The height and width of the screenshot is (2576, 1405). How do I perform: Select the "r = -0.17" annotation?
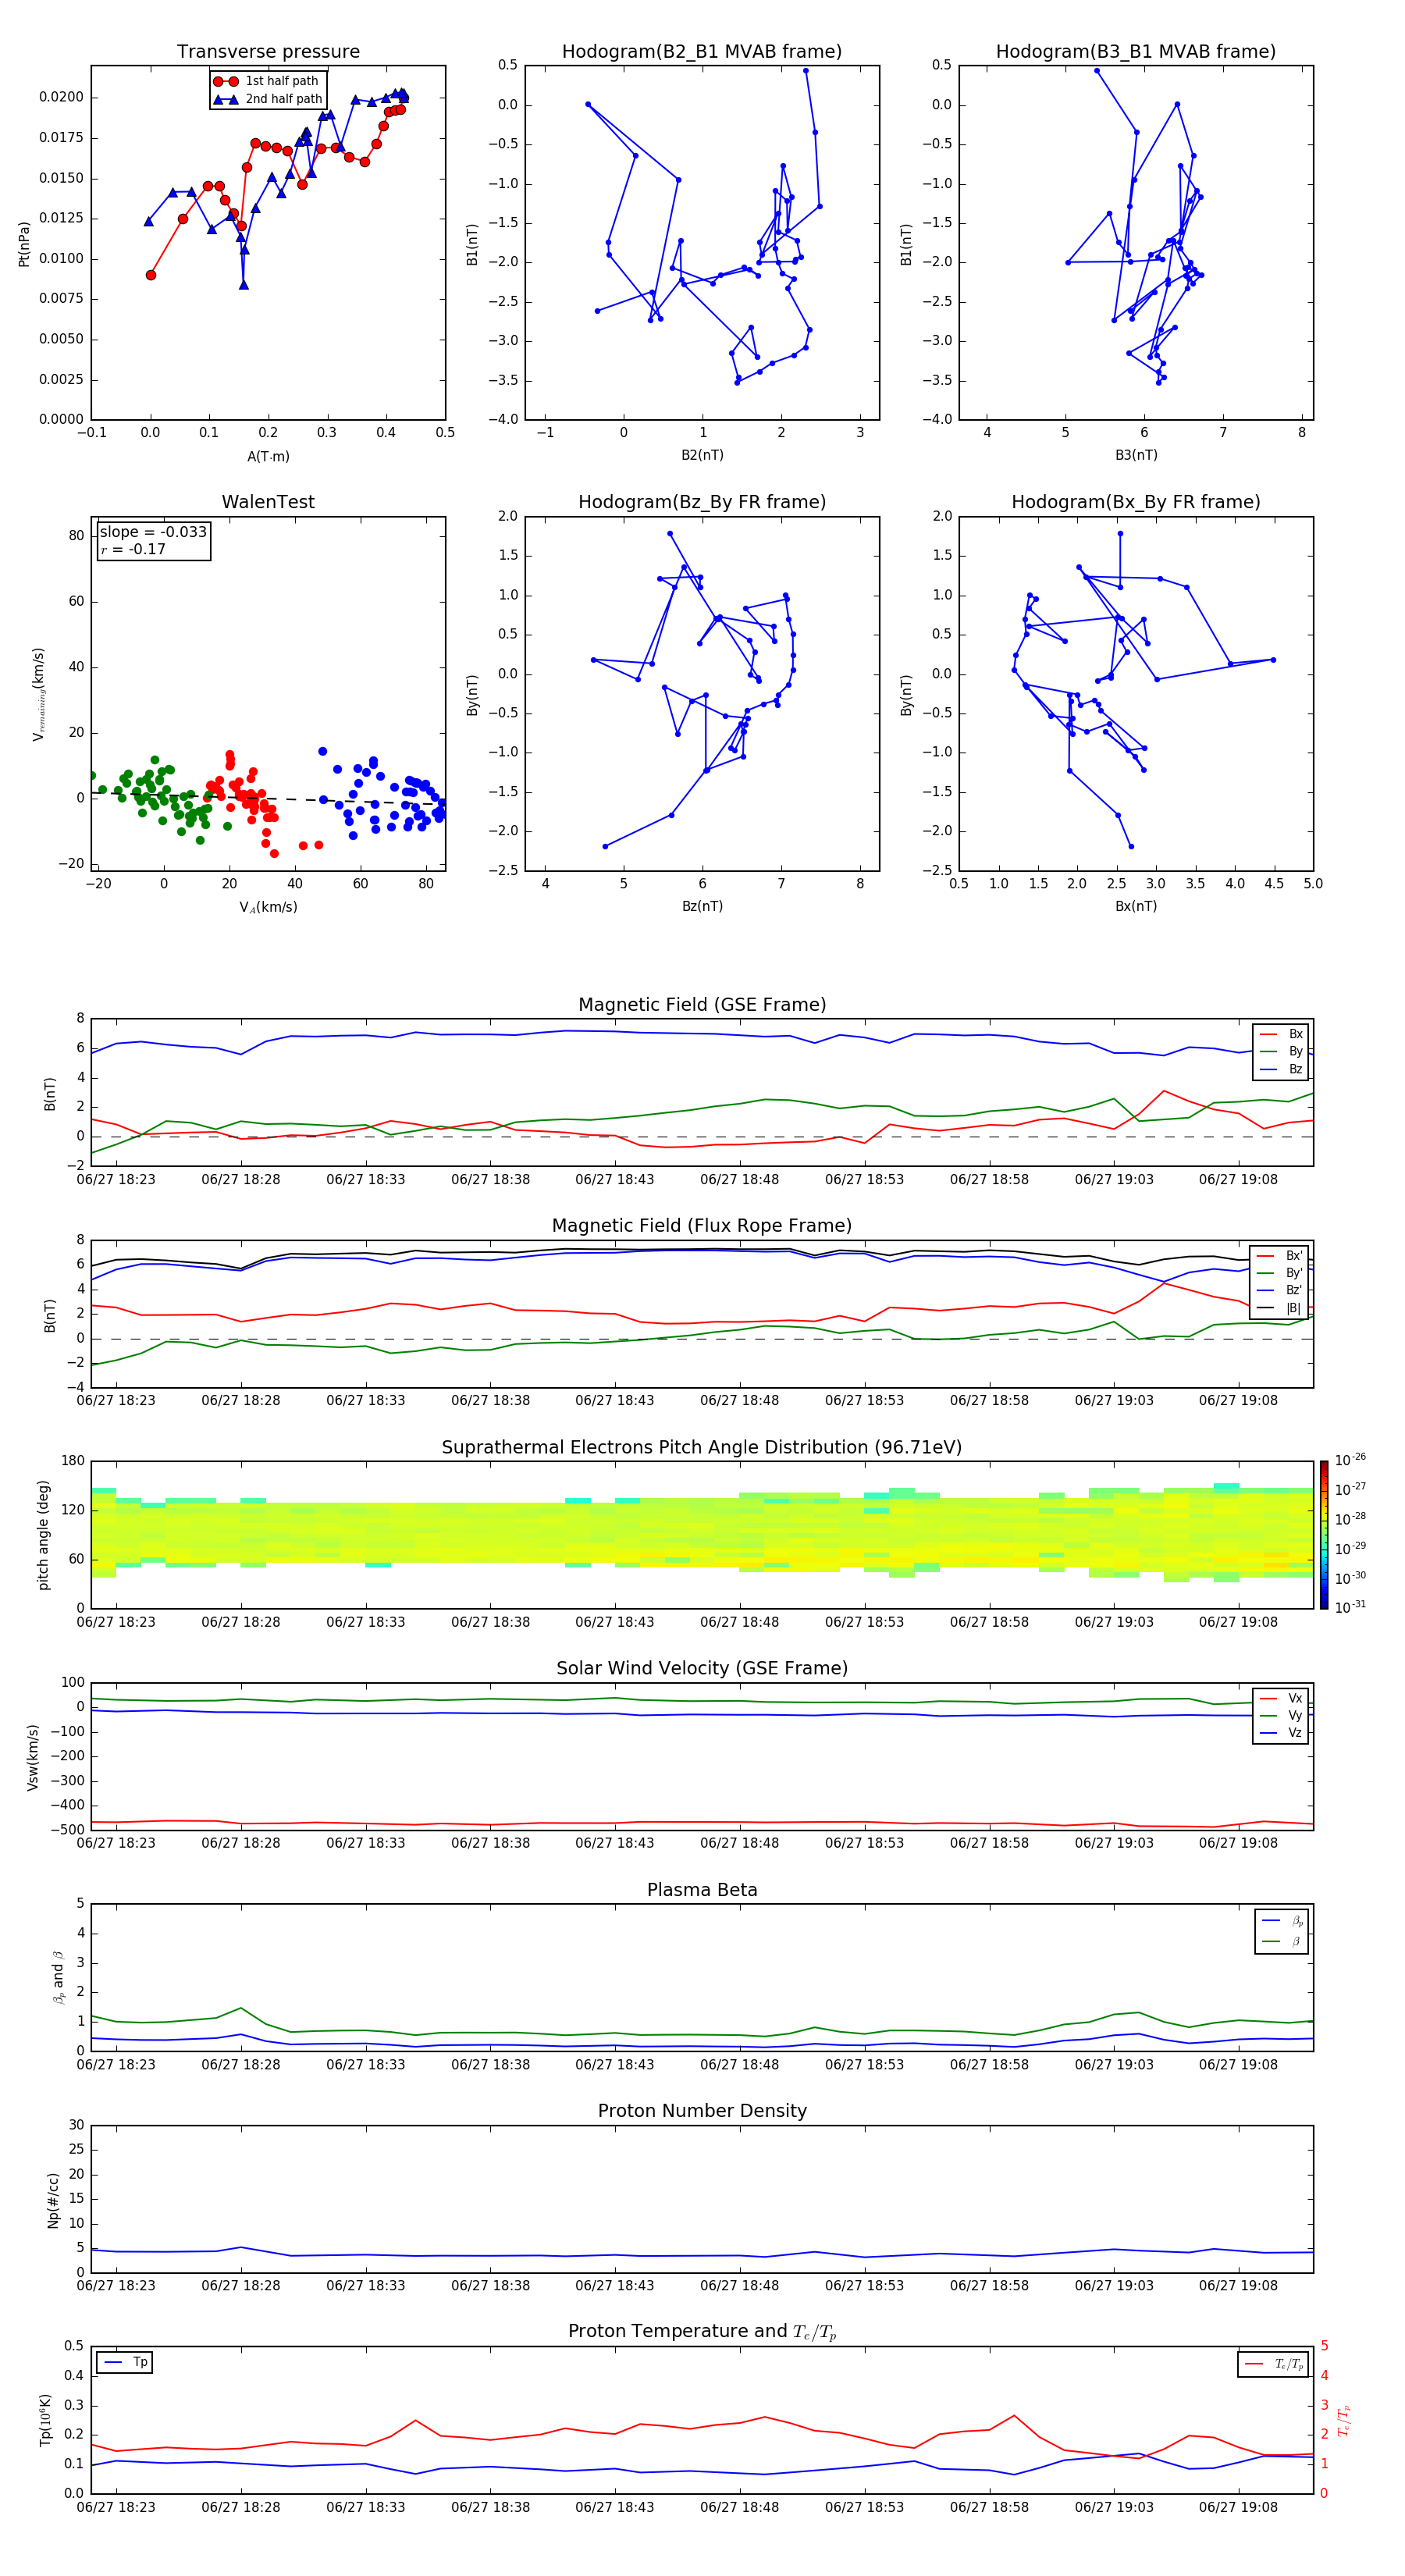(x=132, y=549)
